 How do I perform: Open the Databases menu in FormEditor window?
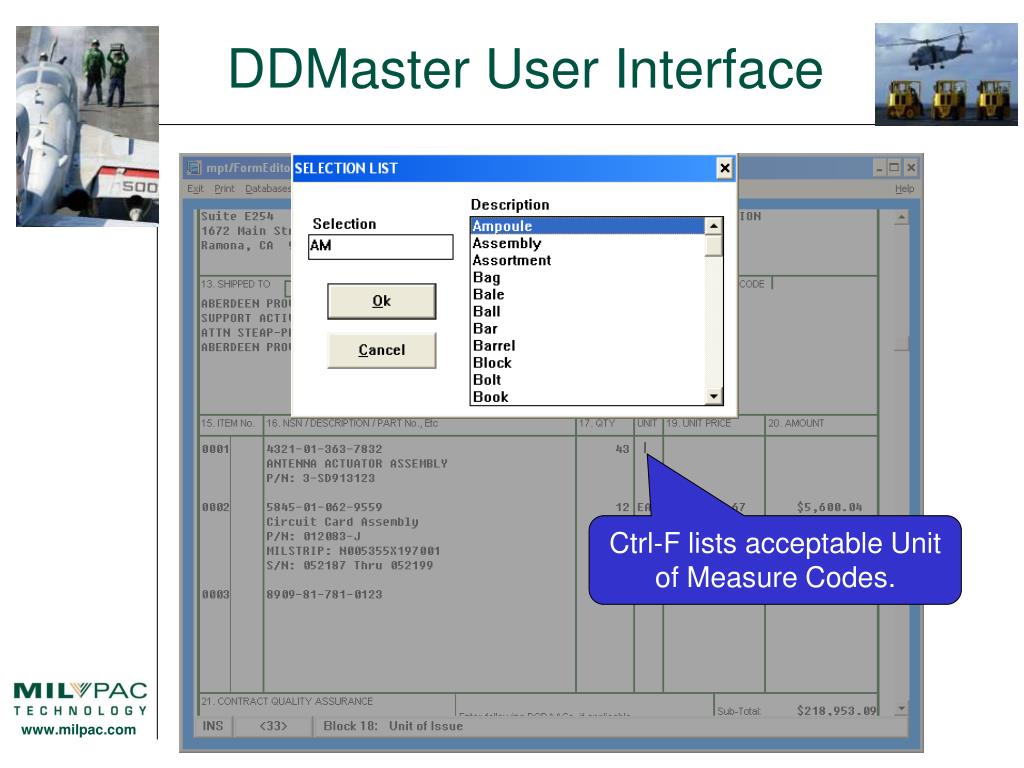[x=268, y=189]
